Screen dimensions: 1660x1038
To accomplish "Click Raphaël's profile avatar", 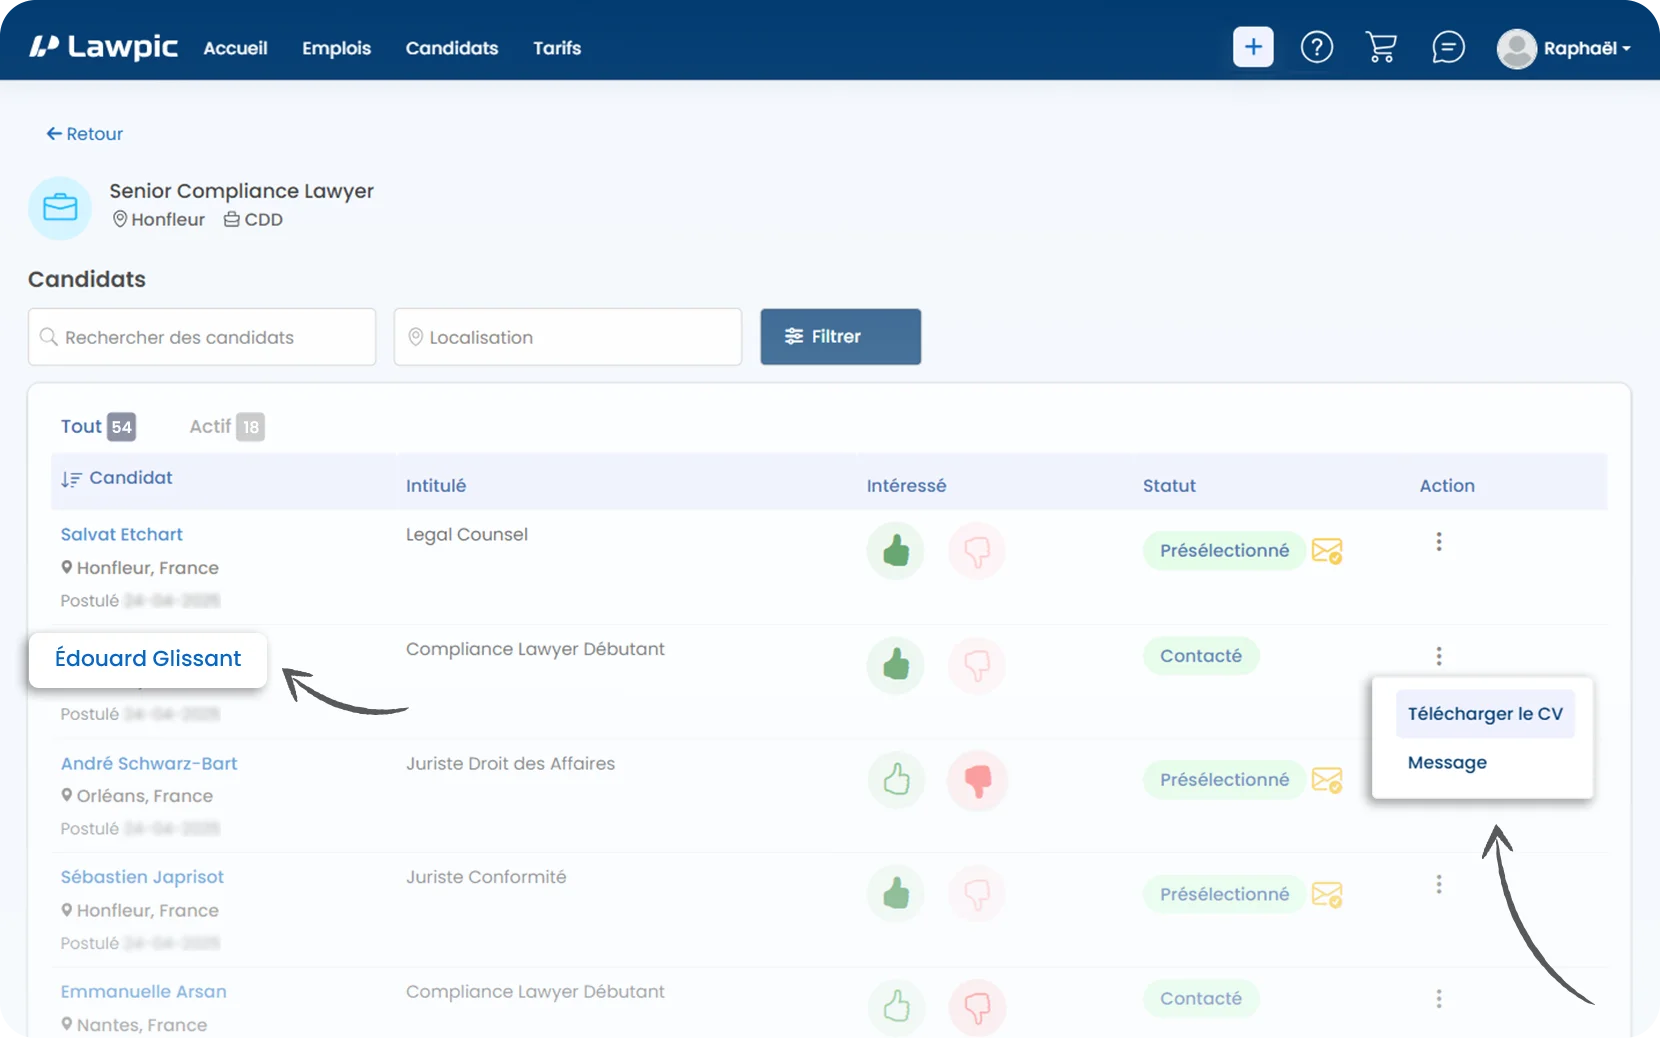I will (x=1516, y=48).
